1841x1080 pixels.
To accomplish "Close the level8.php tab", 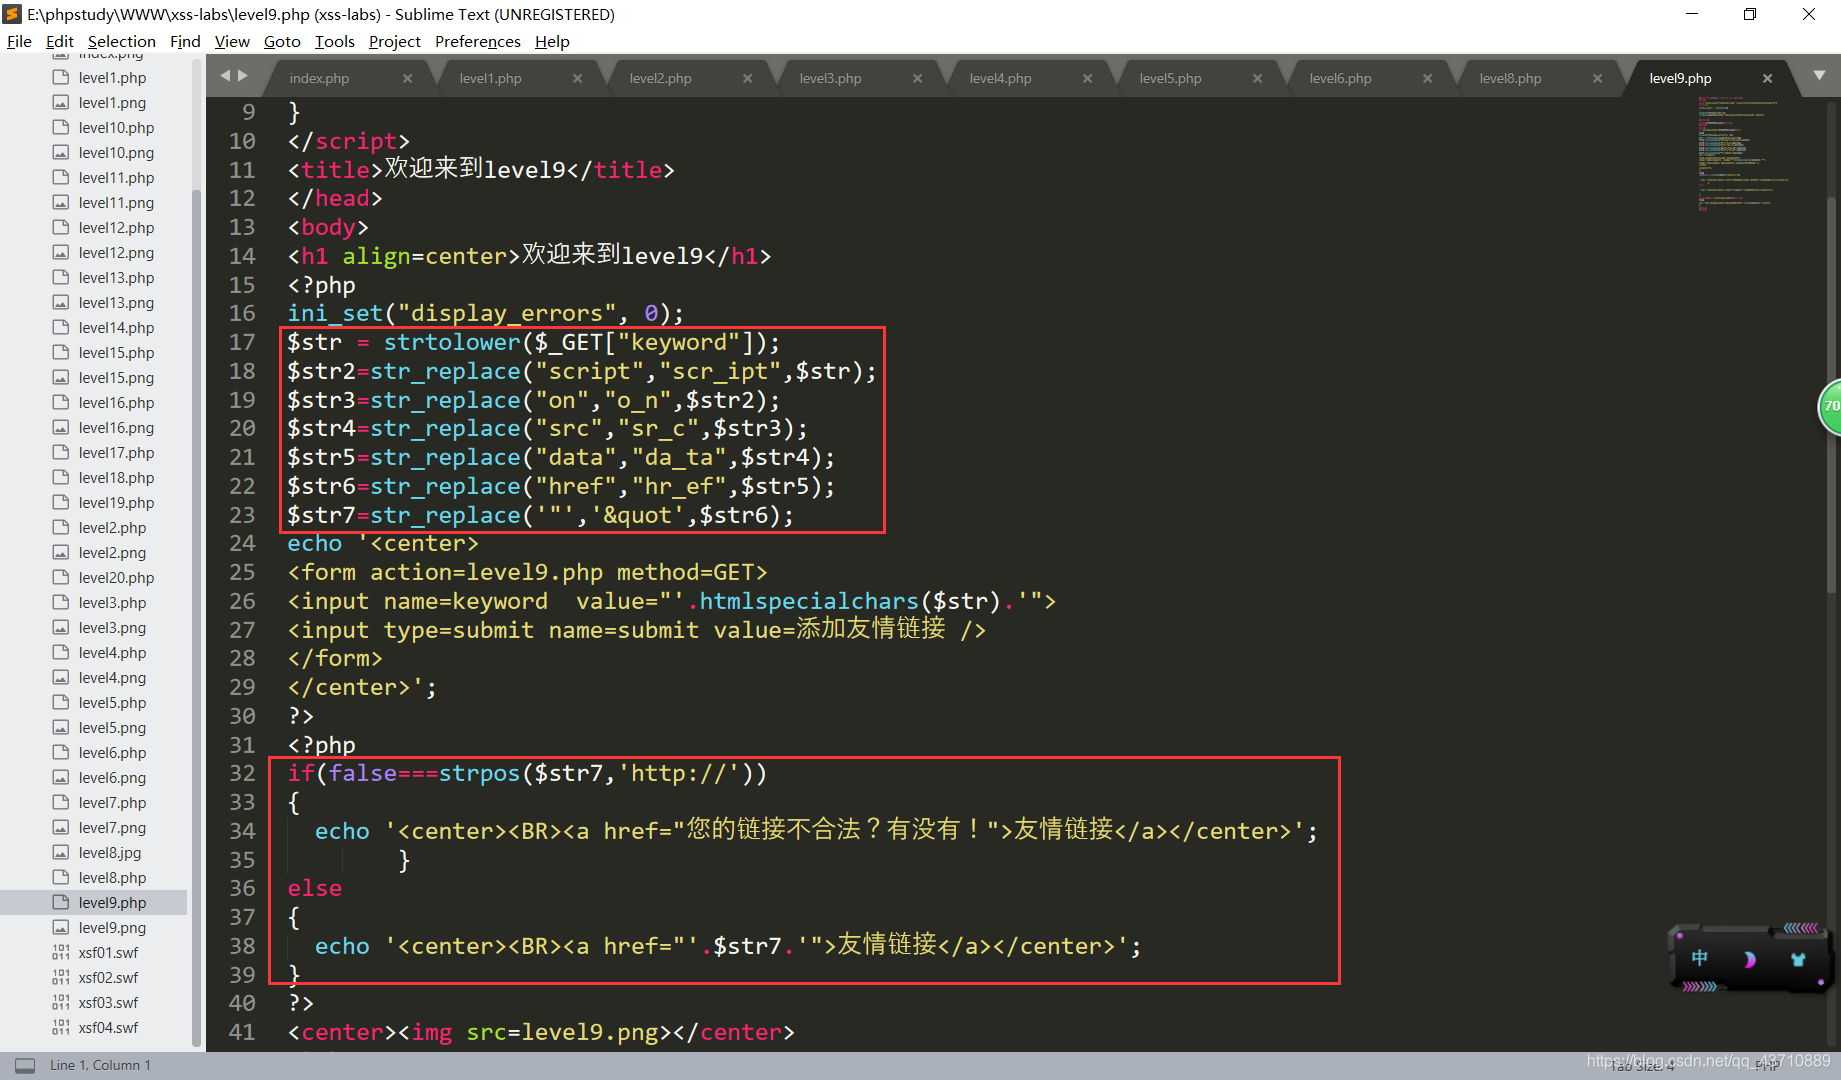I will (x=1597, y=78).
